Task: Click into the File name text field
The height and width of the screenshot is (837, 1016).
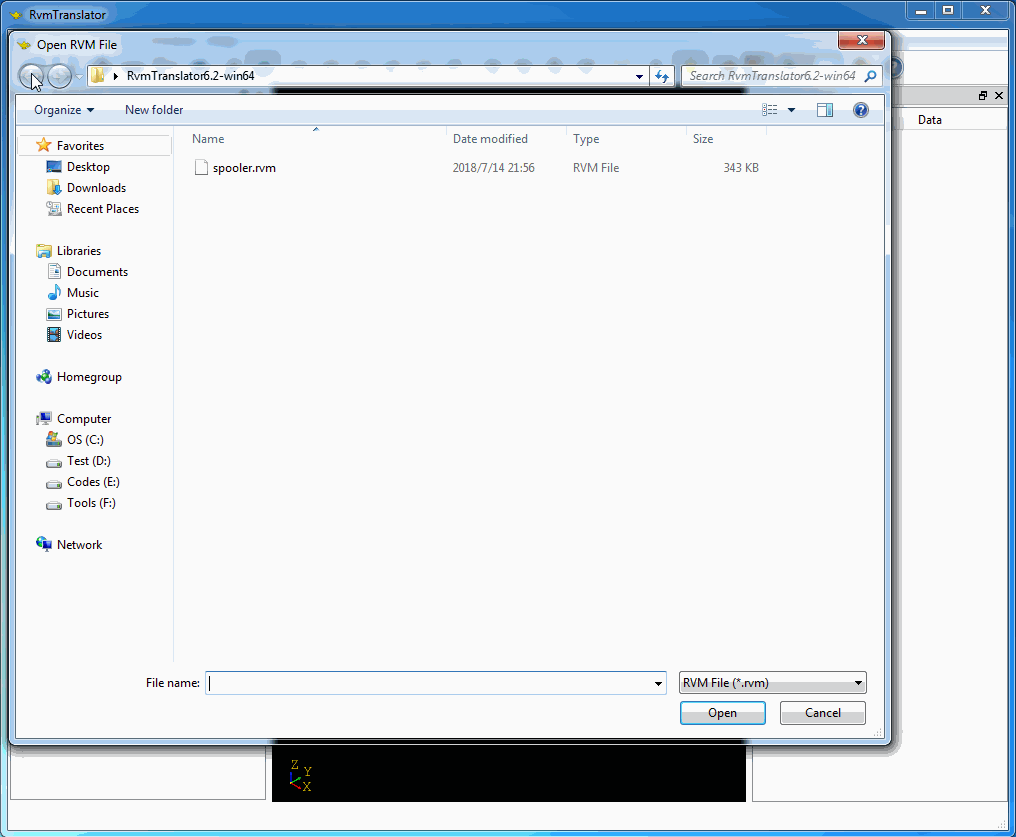Action: coord(430,684)
